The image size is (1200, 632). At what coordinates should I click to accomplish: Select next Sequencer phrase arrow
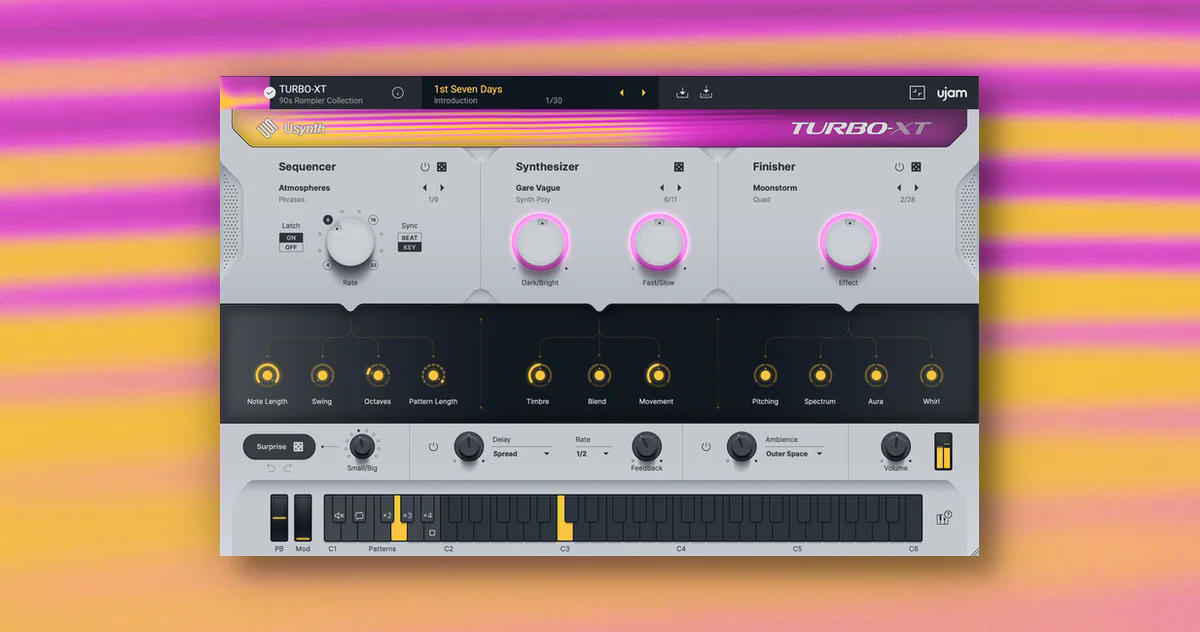click(442, 188)
